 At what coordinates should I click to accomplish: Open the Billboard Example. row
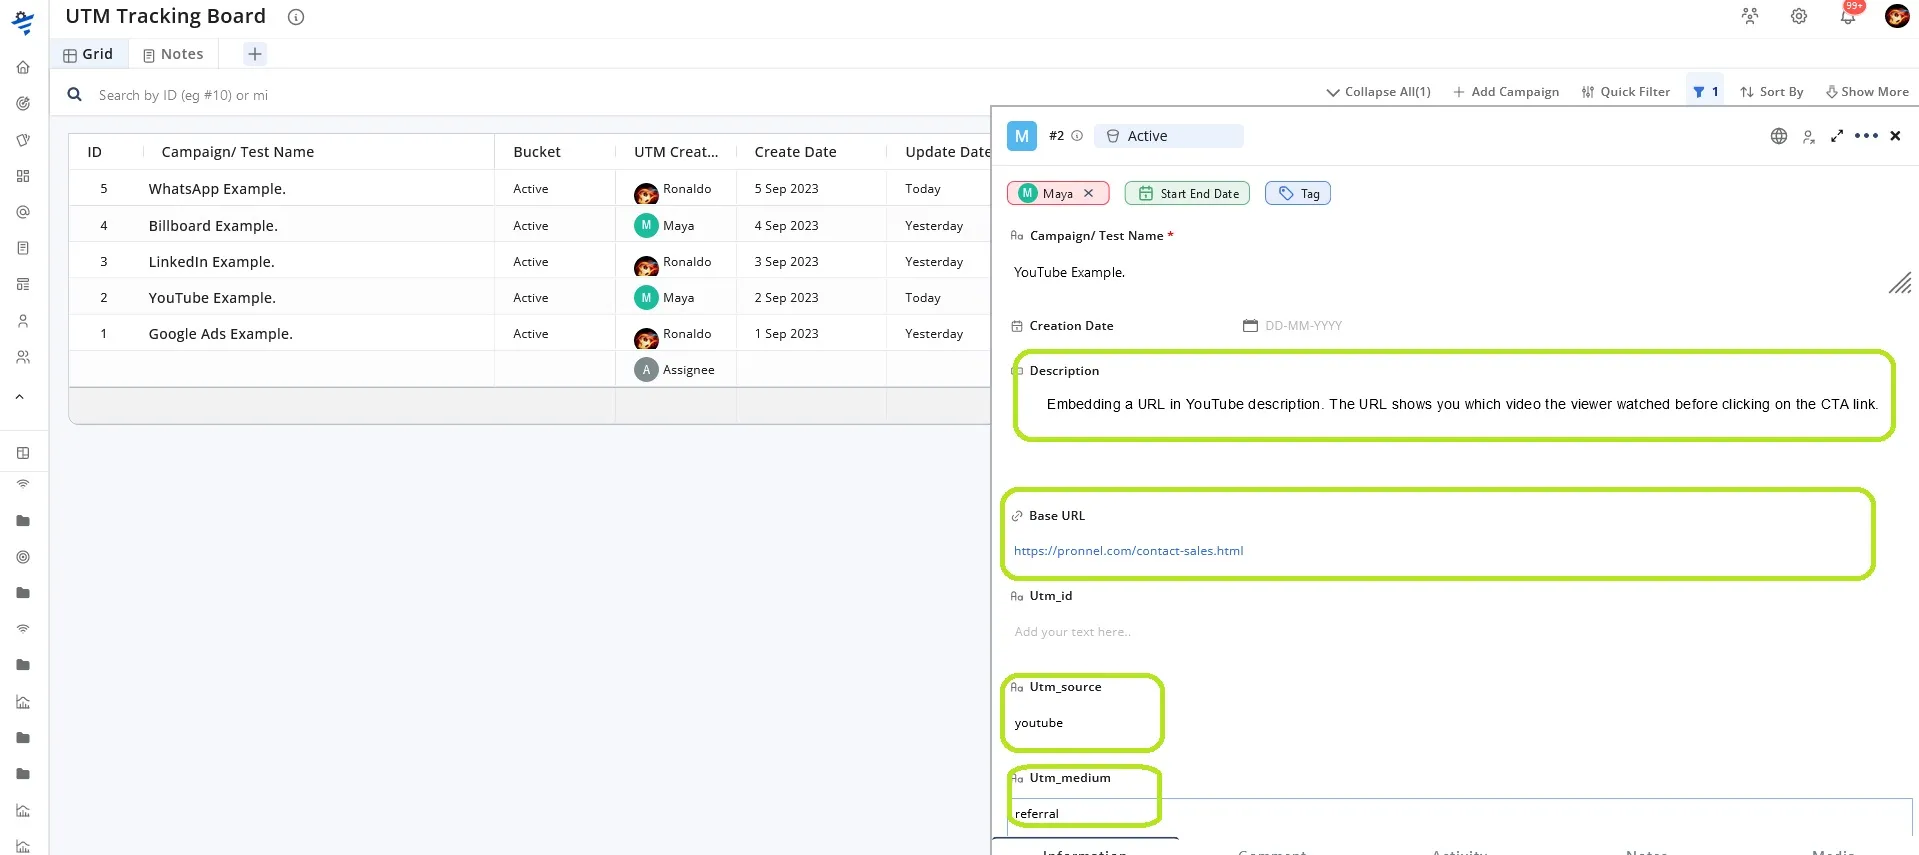[213, 226]
